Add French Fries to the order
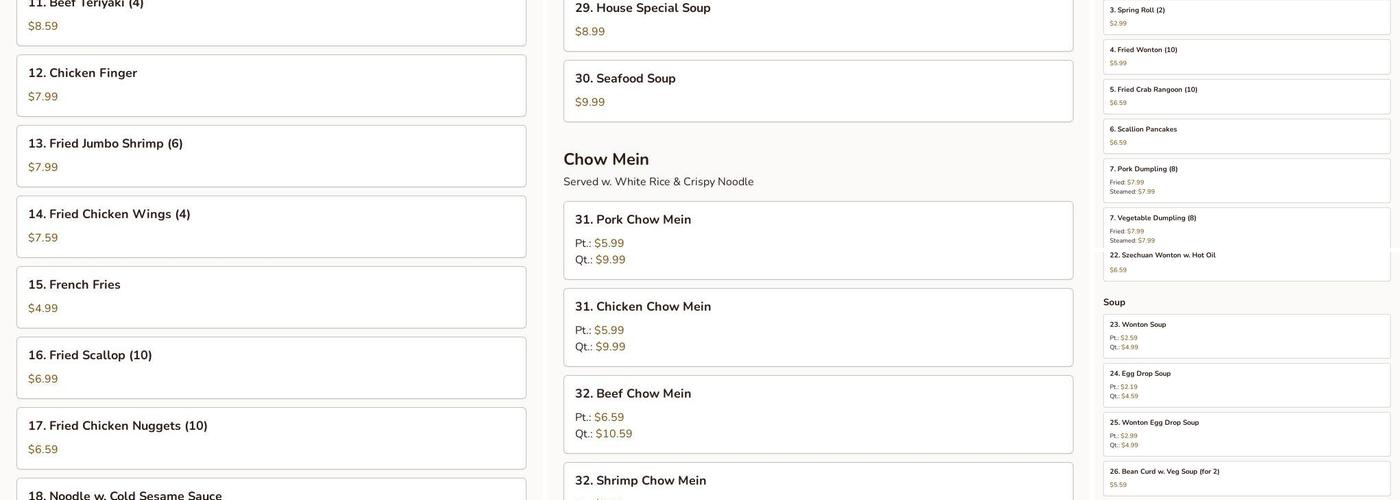 point(271,297)
